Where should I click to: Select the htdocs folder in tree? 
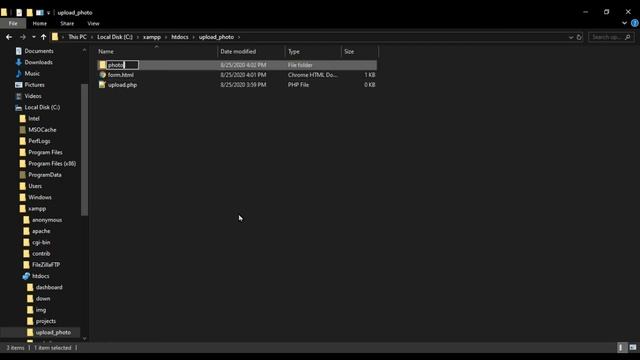click(x=40, y=276)
